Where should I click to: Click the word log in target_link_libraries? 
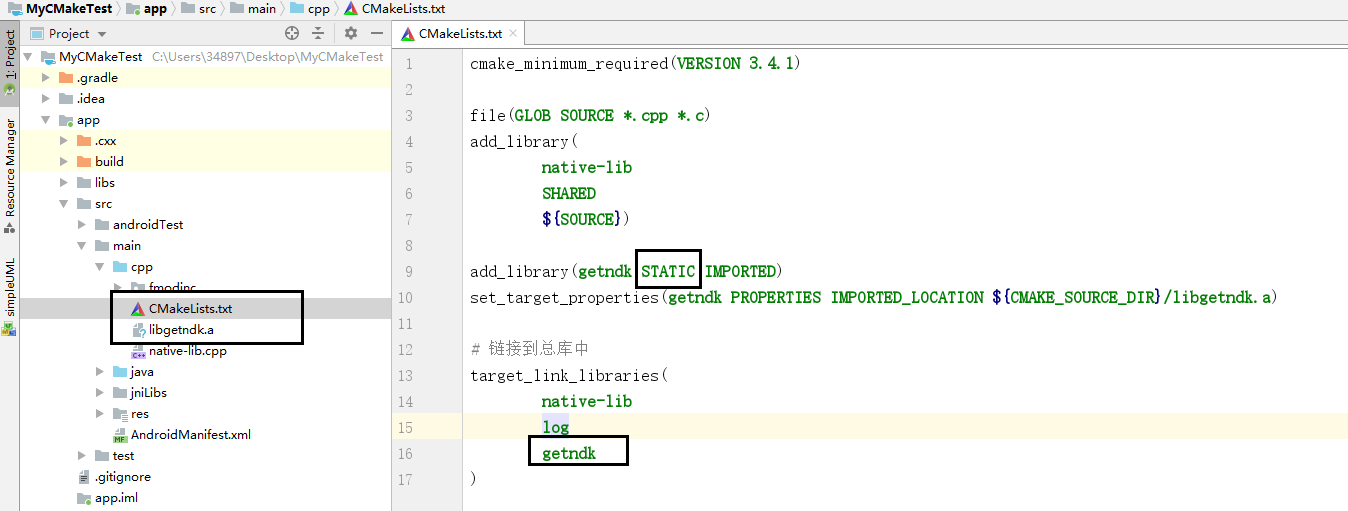click(x=556, y=427)
